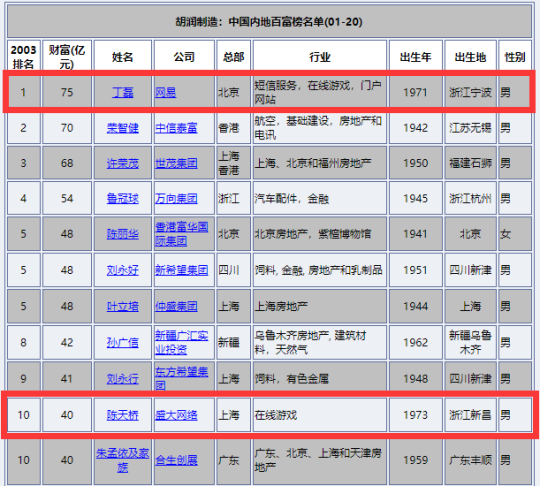Open the 万向集团 company link
The width and height of the screenshot is (540, 486).
pos(176,199)
